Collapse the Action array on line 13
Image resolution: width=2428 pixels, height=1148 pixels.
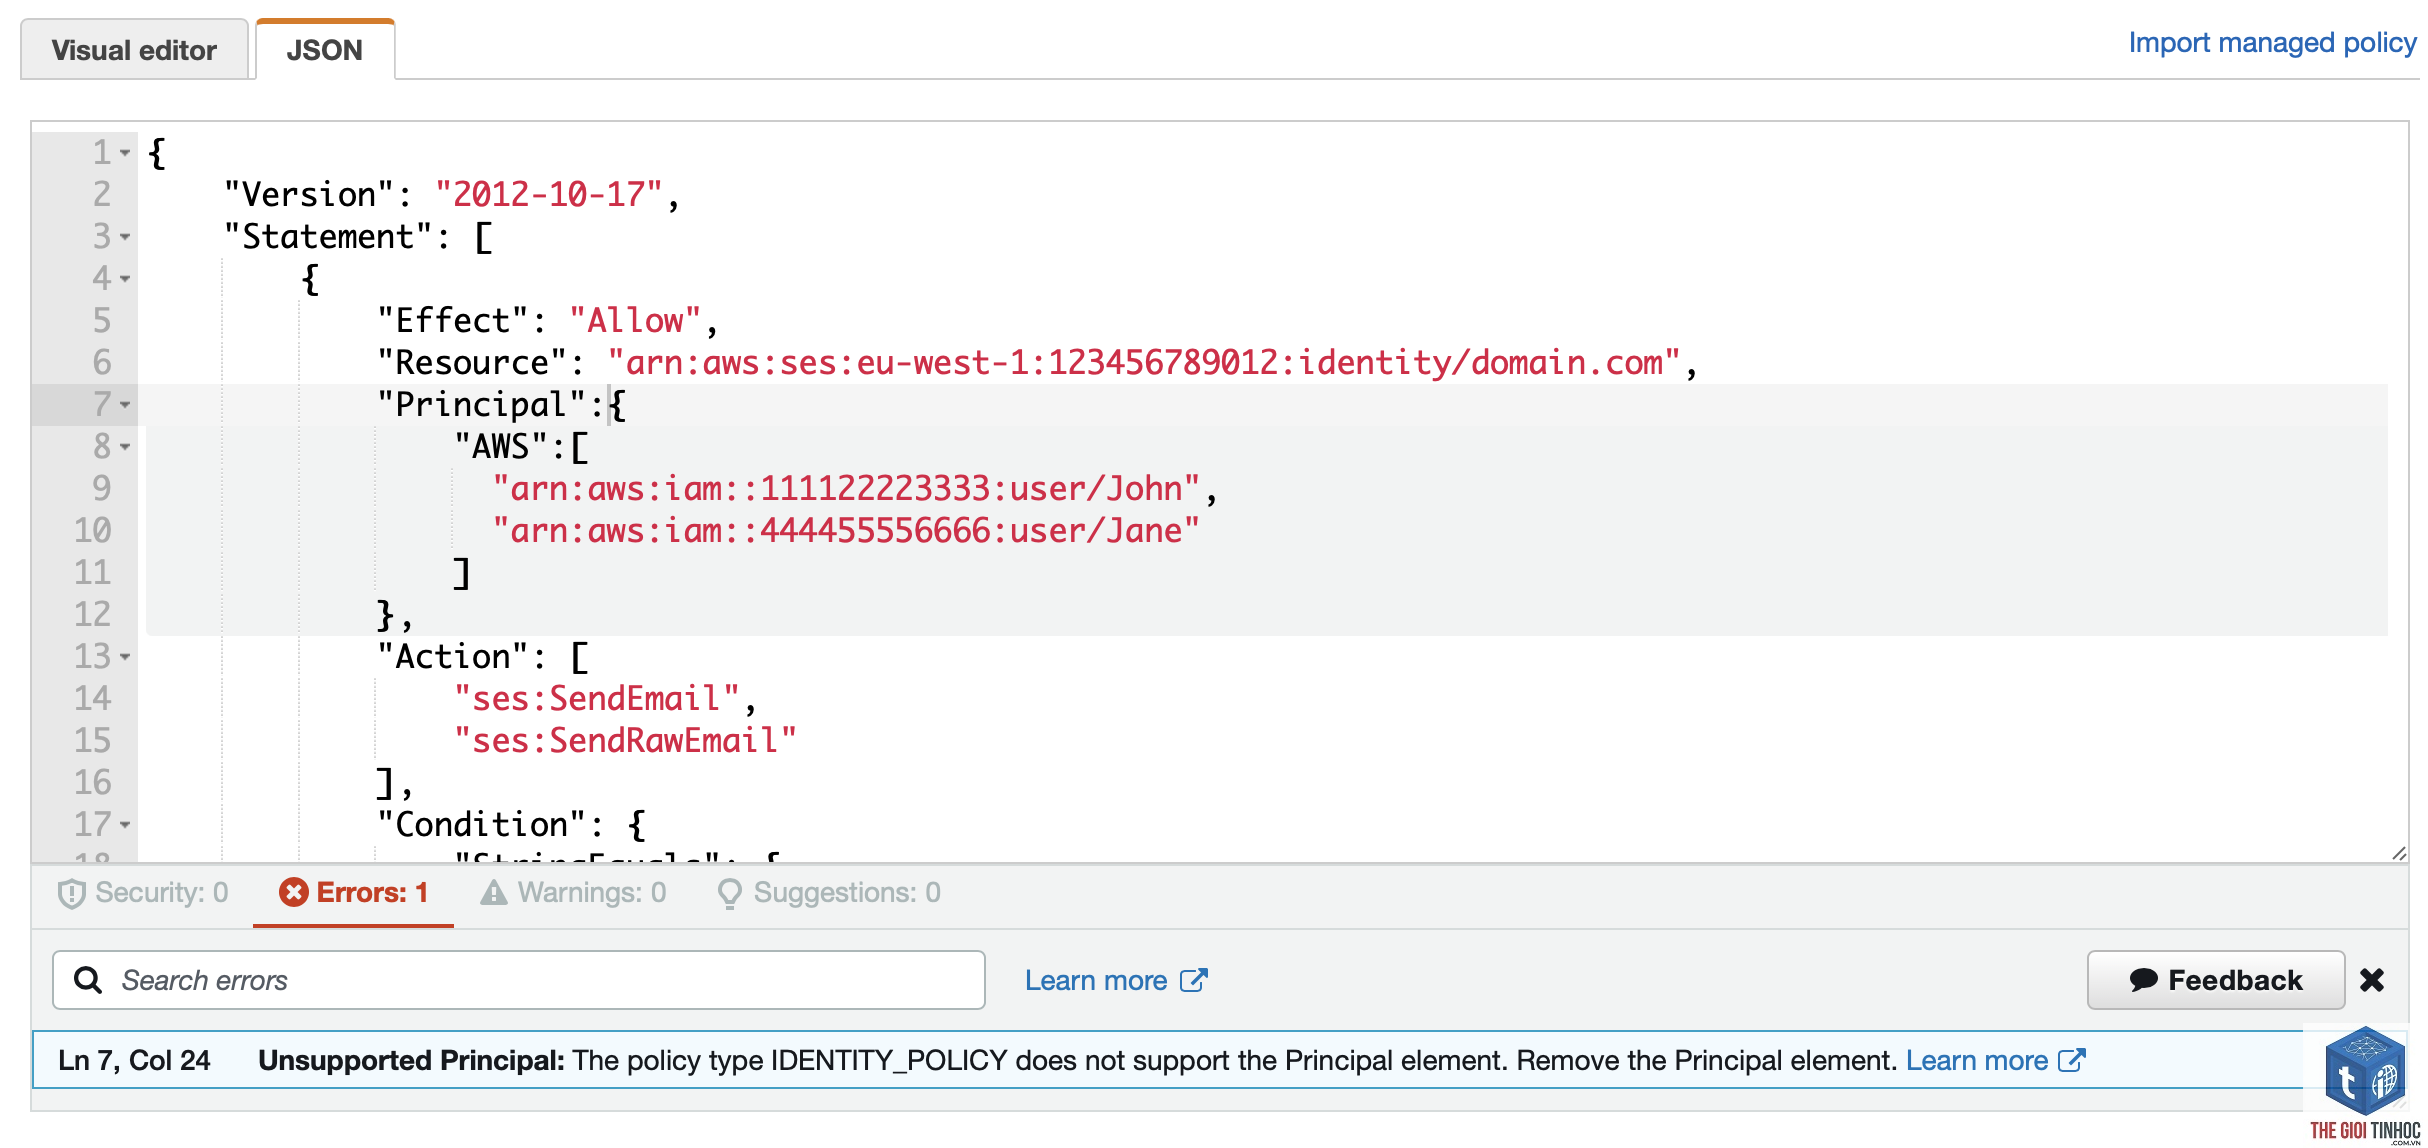[125, 657]
